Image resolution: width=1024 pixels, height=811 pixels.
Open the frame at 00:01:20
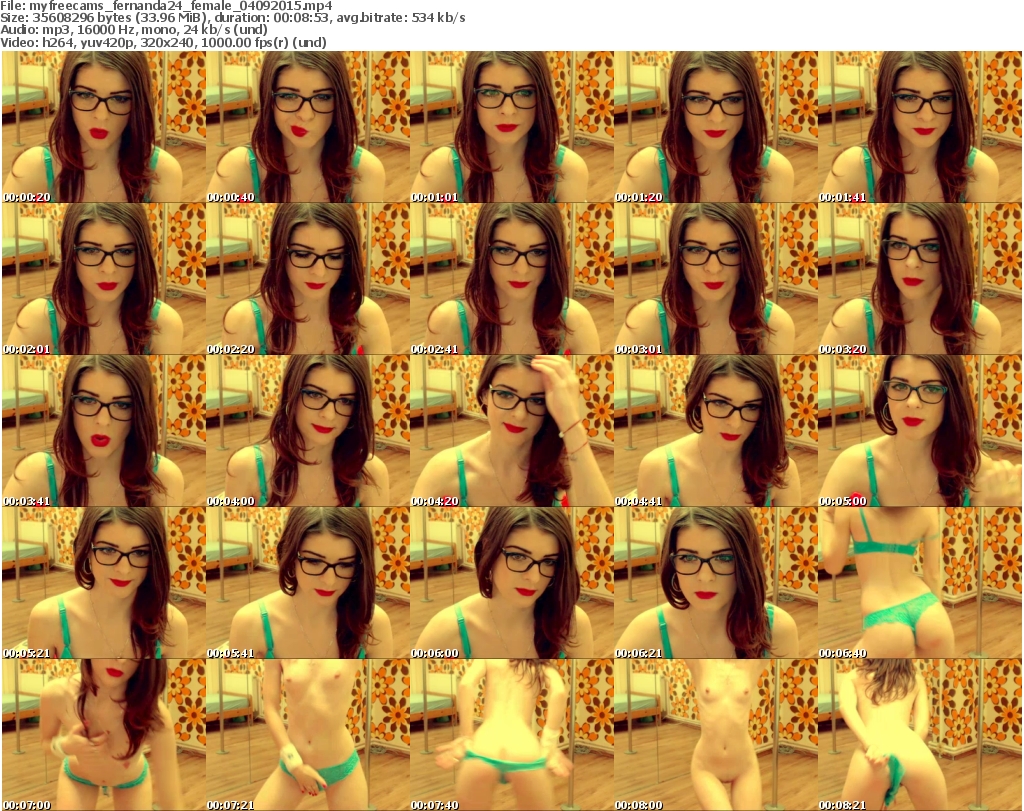pos(716,127)
